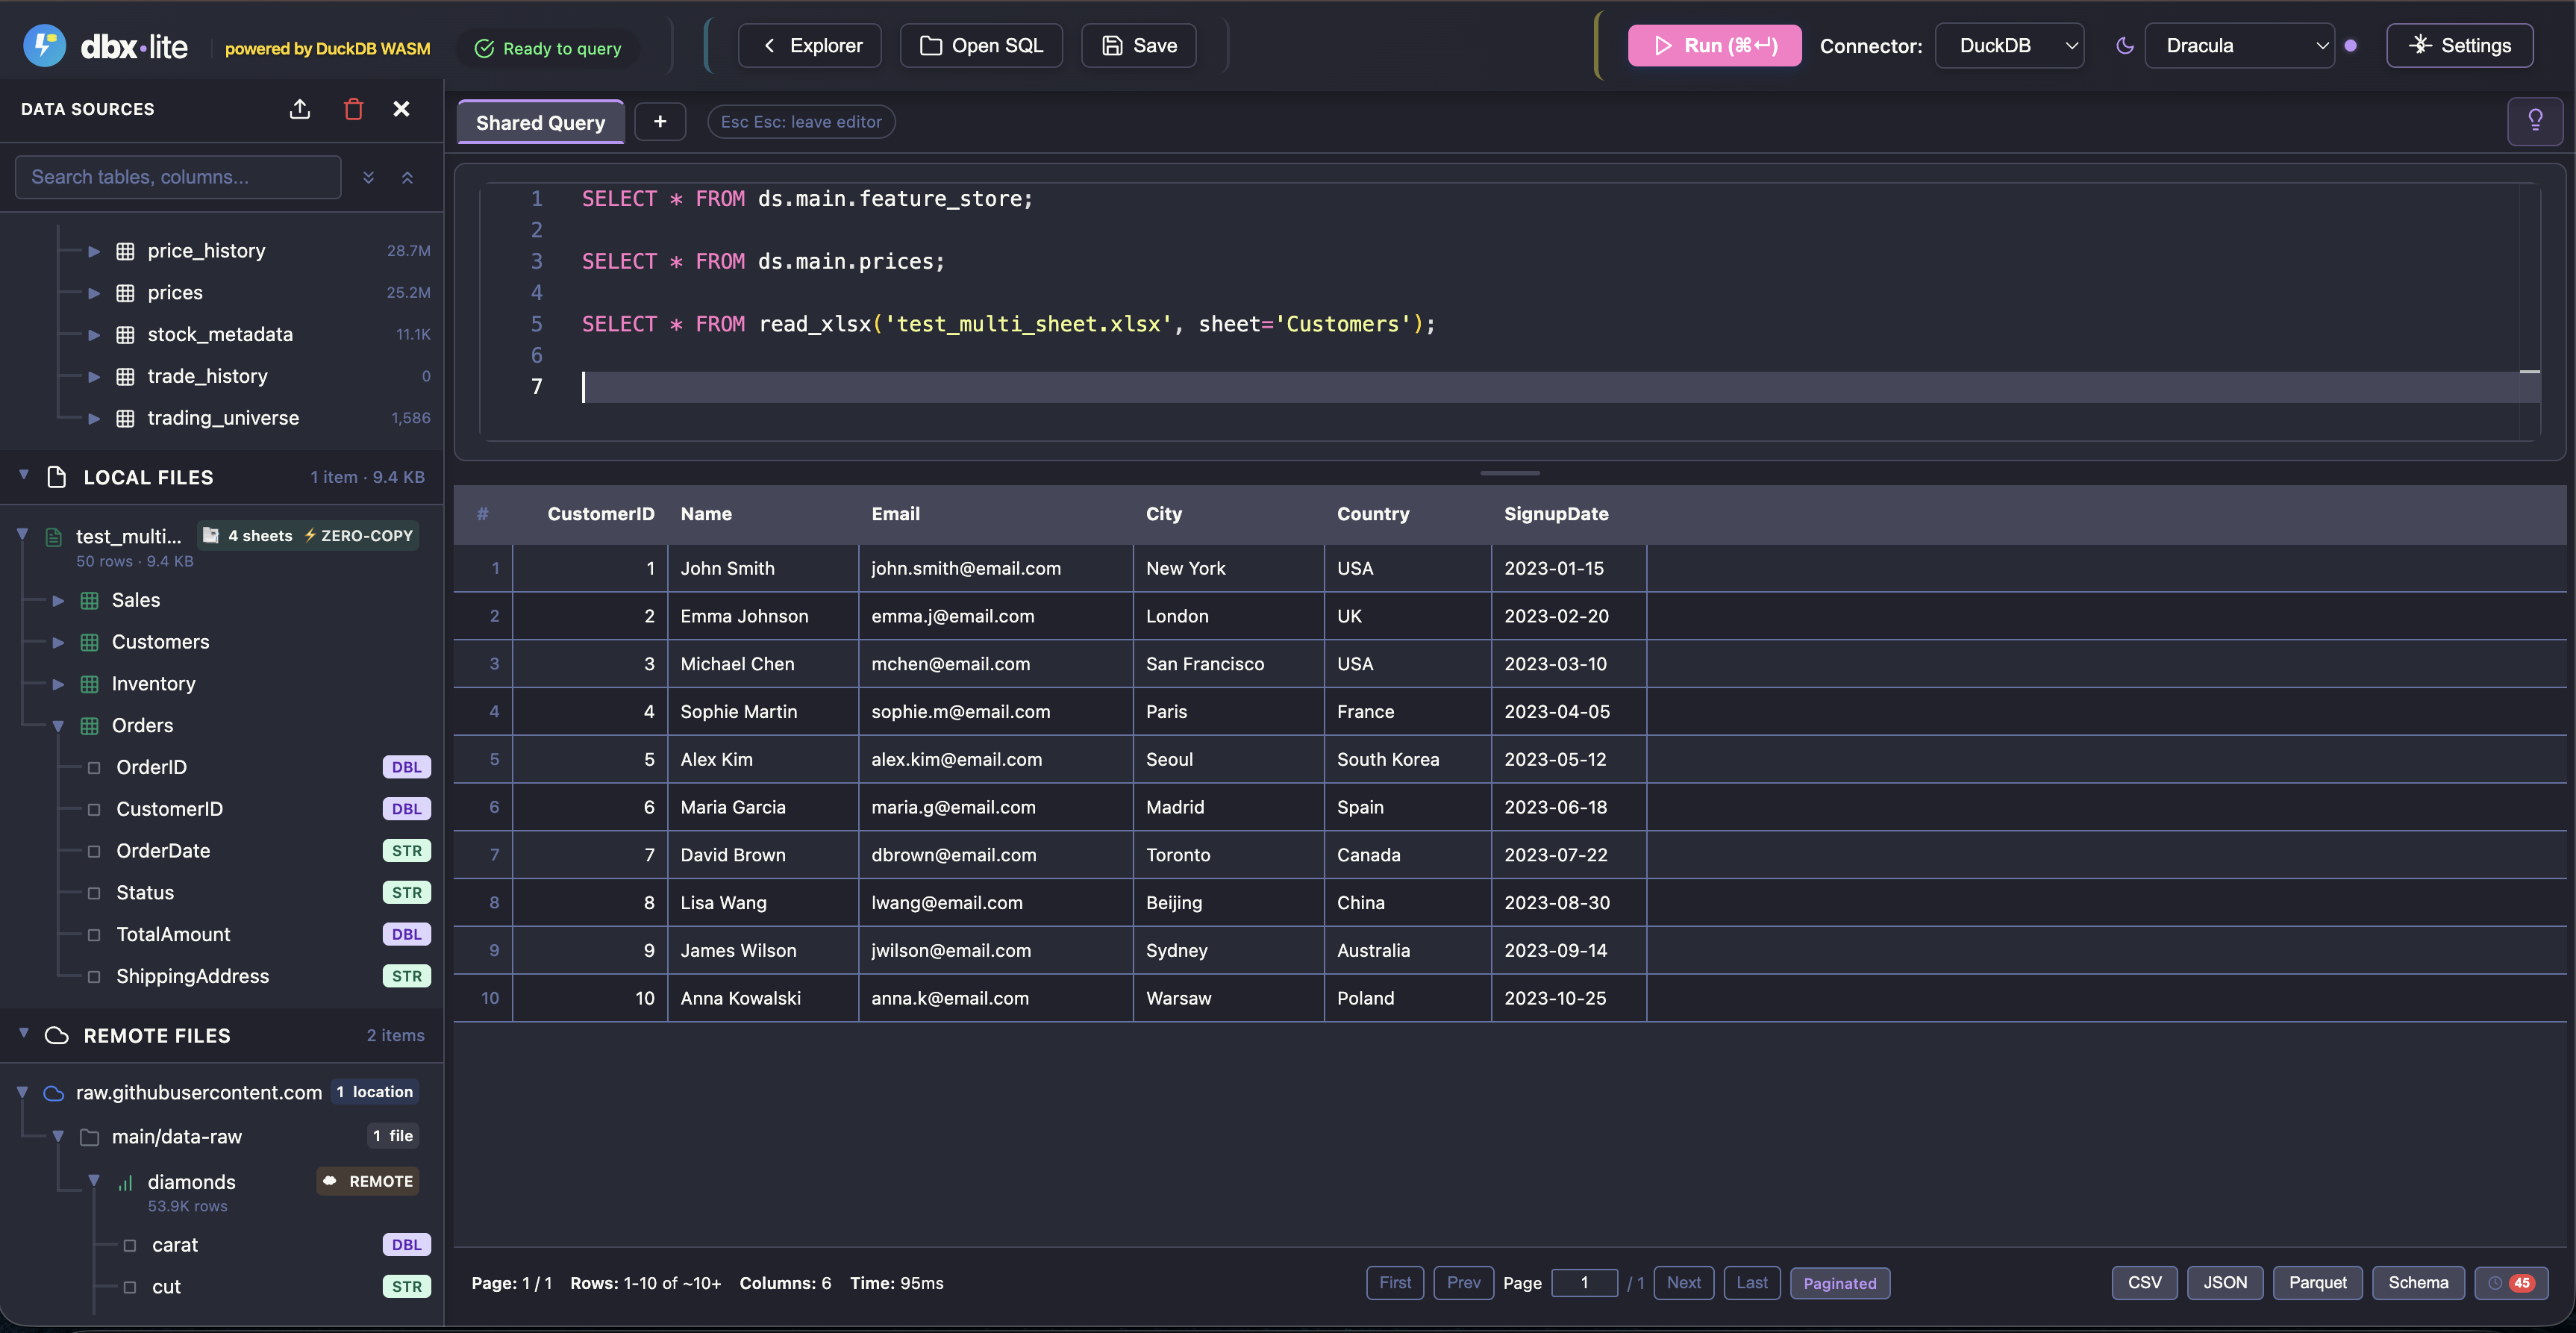Click the purple theme color dot

point(2351,46)
